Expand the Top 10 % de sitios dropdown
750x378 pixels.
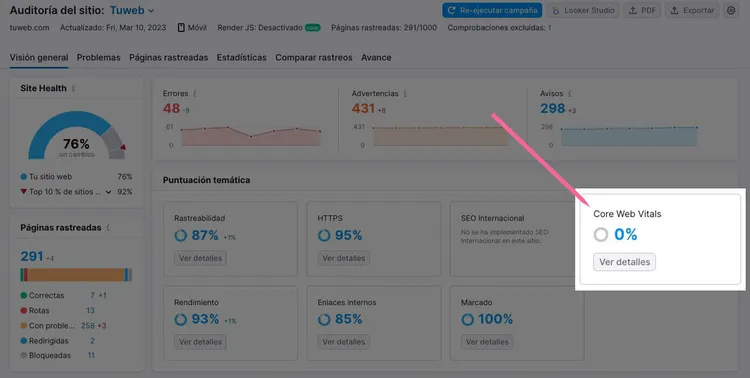(109, 192)
